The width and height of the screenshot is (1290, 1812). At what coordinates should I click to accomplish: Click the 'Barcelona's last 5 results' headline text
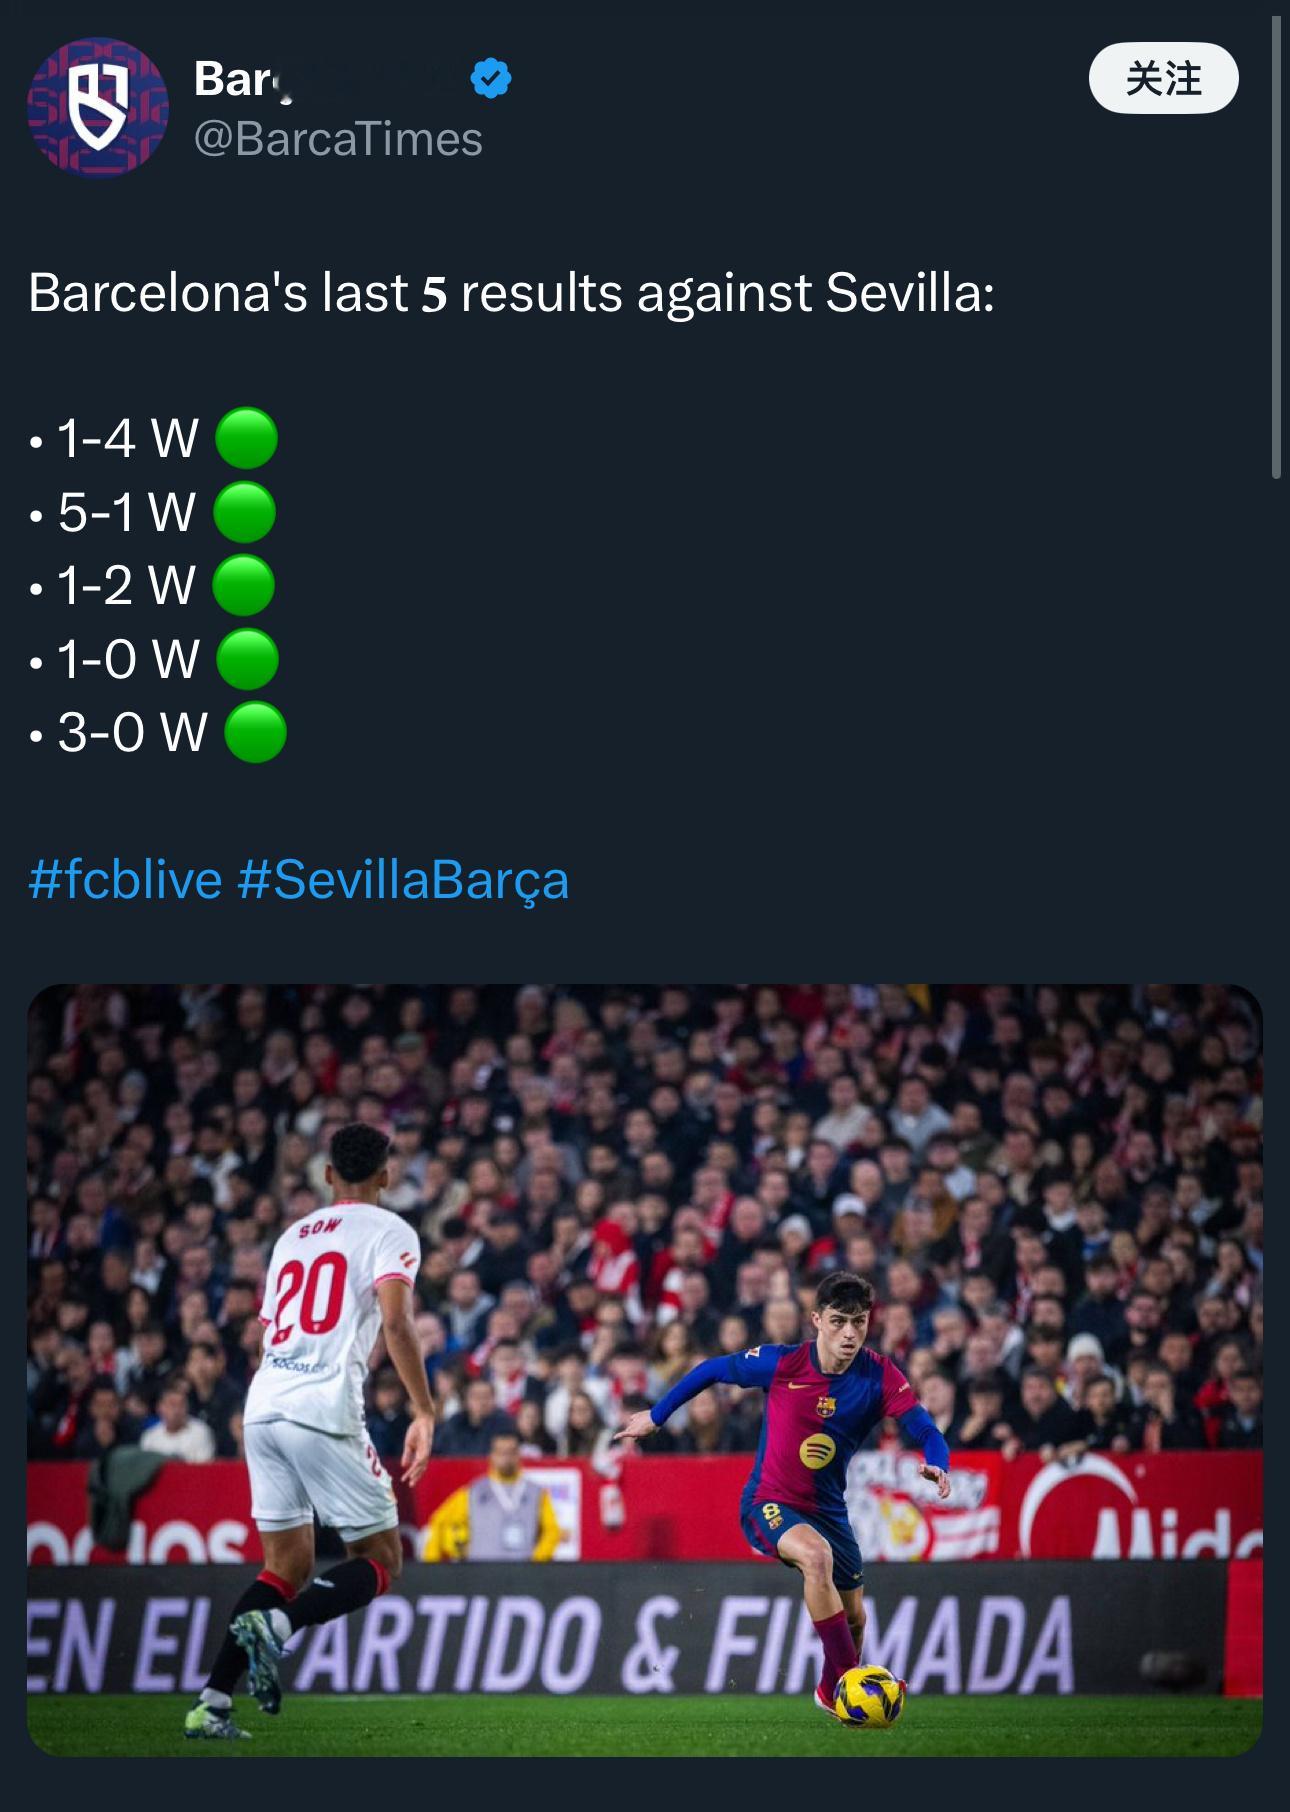click(511, 293)
